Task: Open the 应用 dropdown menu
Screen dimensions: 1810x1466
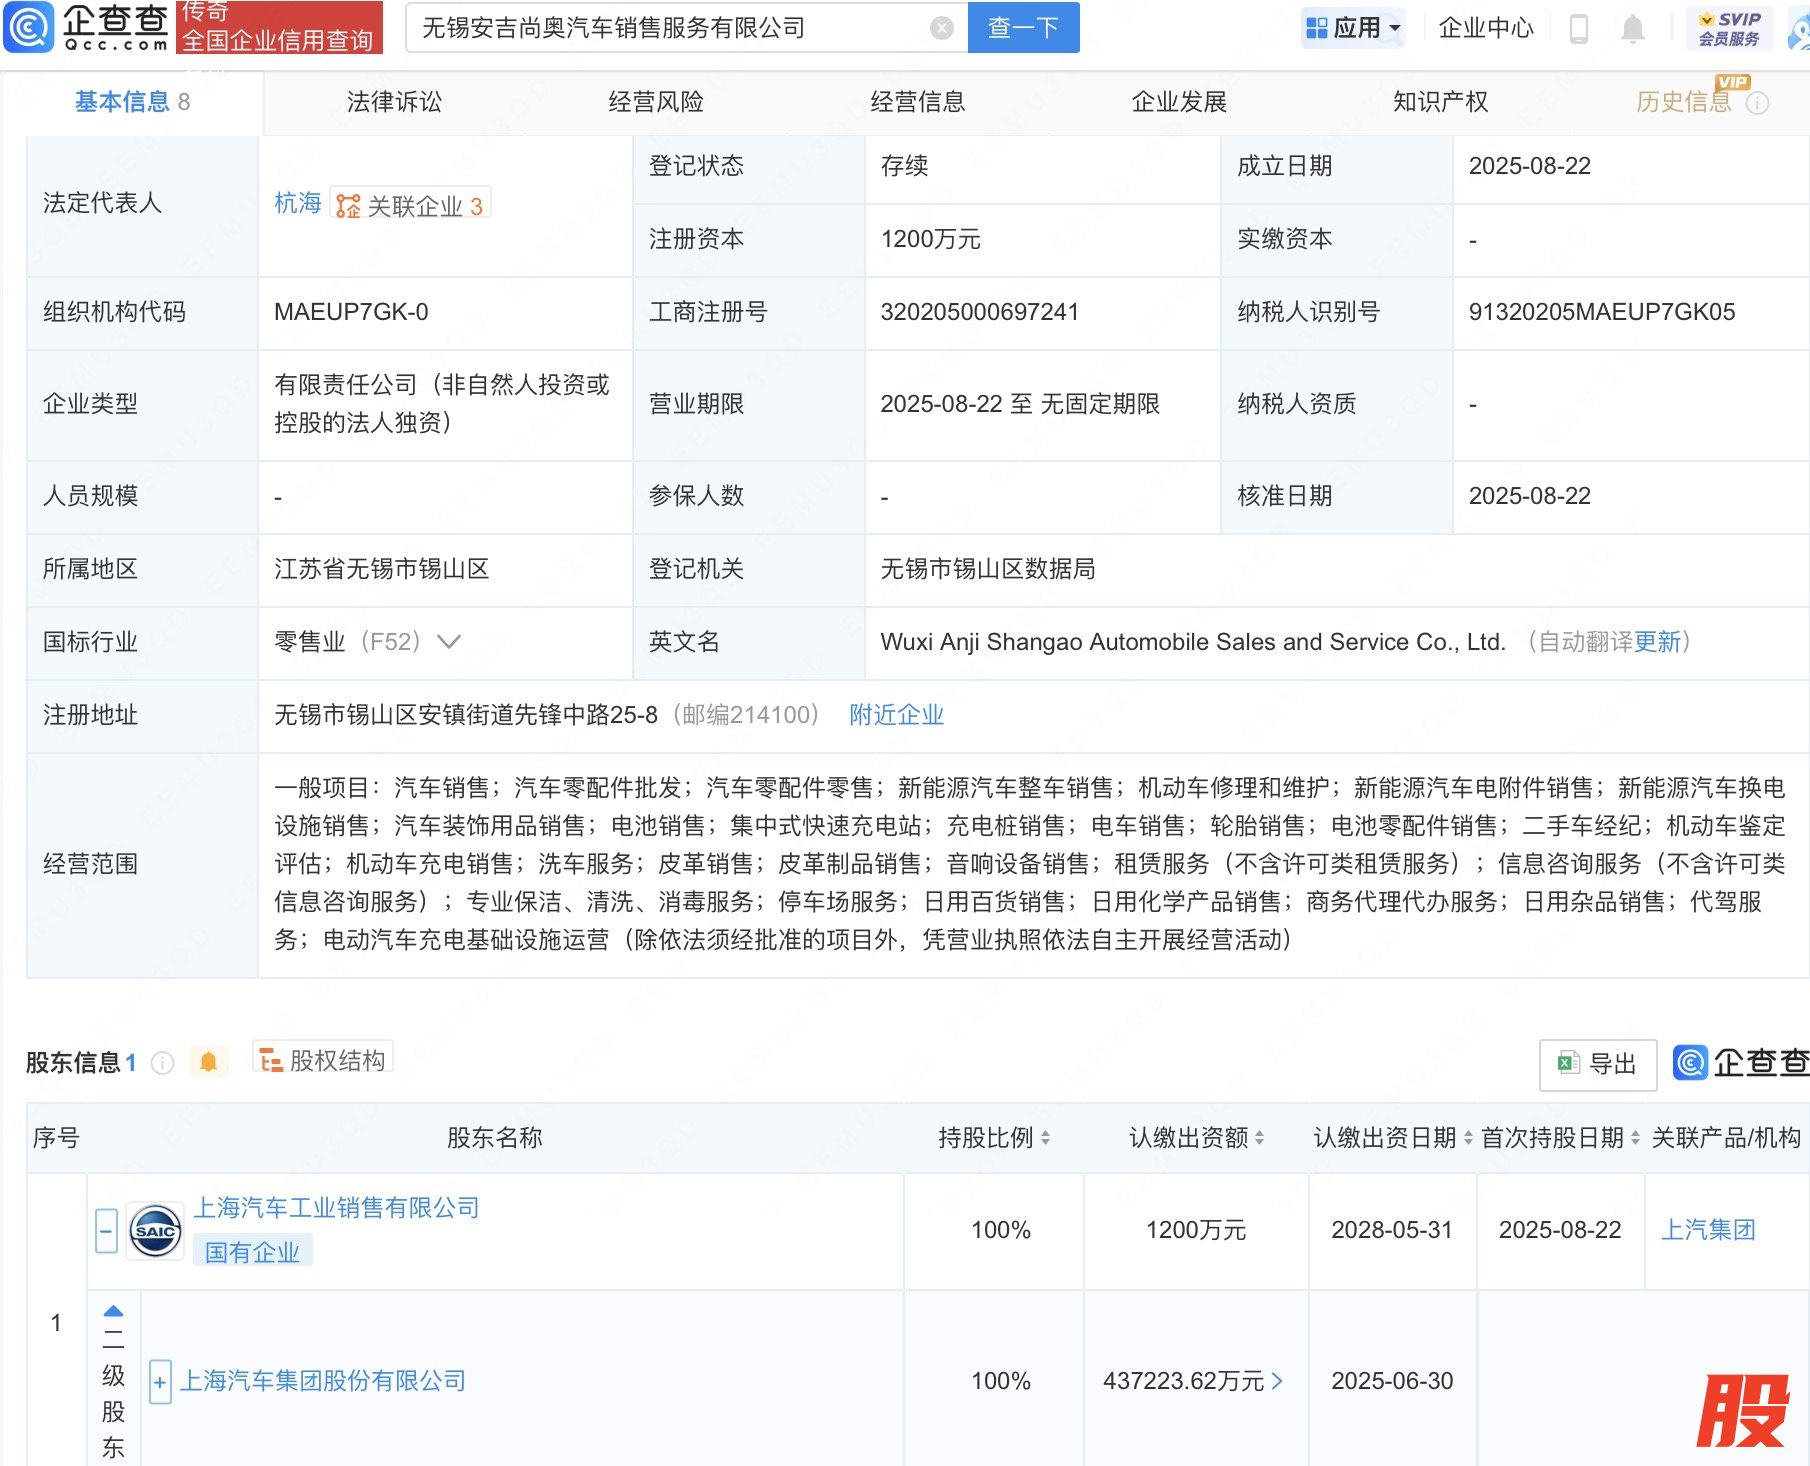Action: (x=1354, y=28)
